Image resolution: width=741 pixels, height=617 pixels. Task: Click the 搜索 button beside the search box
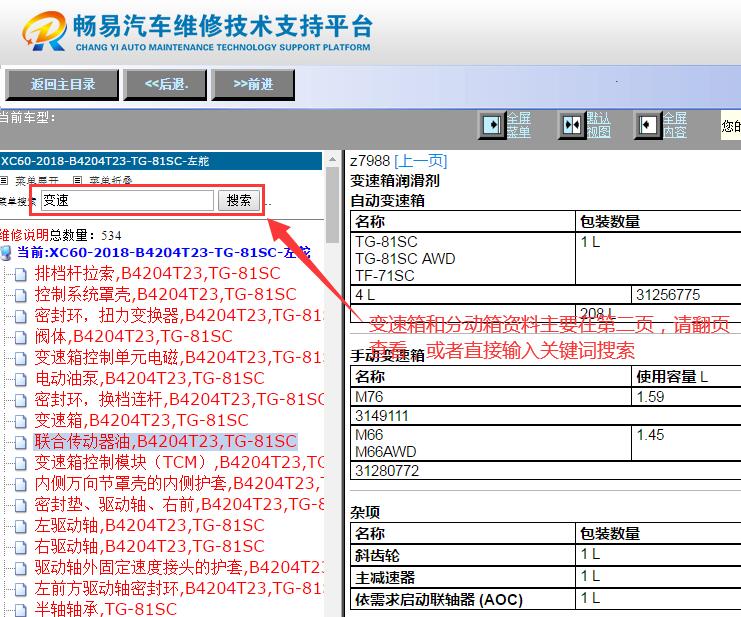pyautogui.click(x=239, y=200)
